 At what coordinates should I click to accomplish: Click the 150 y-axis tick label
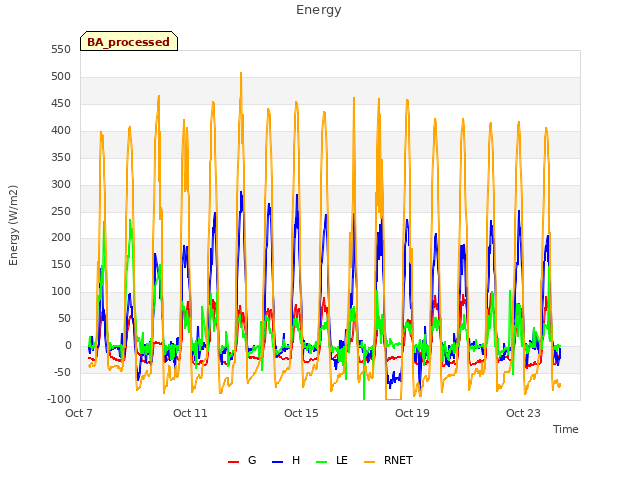pyautogui.click(x=61, y=264)
